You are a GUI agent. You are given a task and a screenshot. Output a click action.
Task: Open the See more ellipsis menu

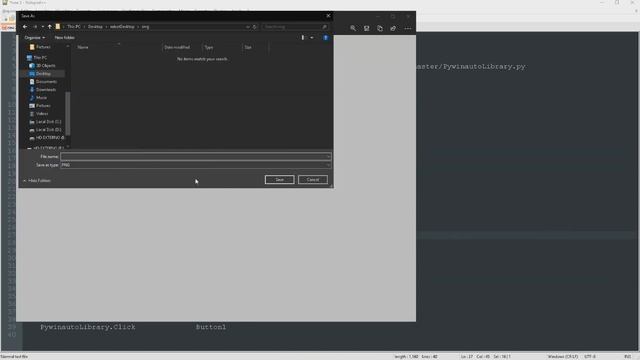click(408, 28)
